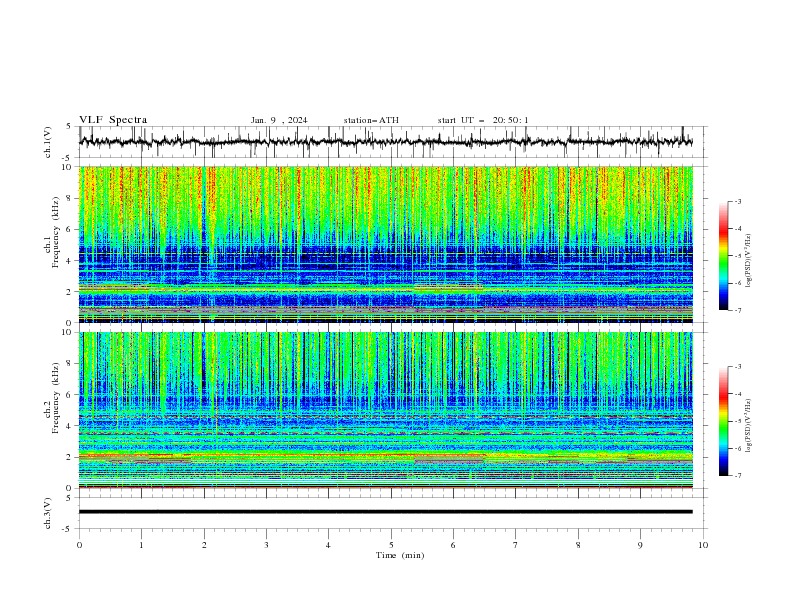792x612 pixels.
Task: Click the '5' tick on the time axis
Action: (391, 545)
